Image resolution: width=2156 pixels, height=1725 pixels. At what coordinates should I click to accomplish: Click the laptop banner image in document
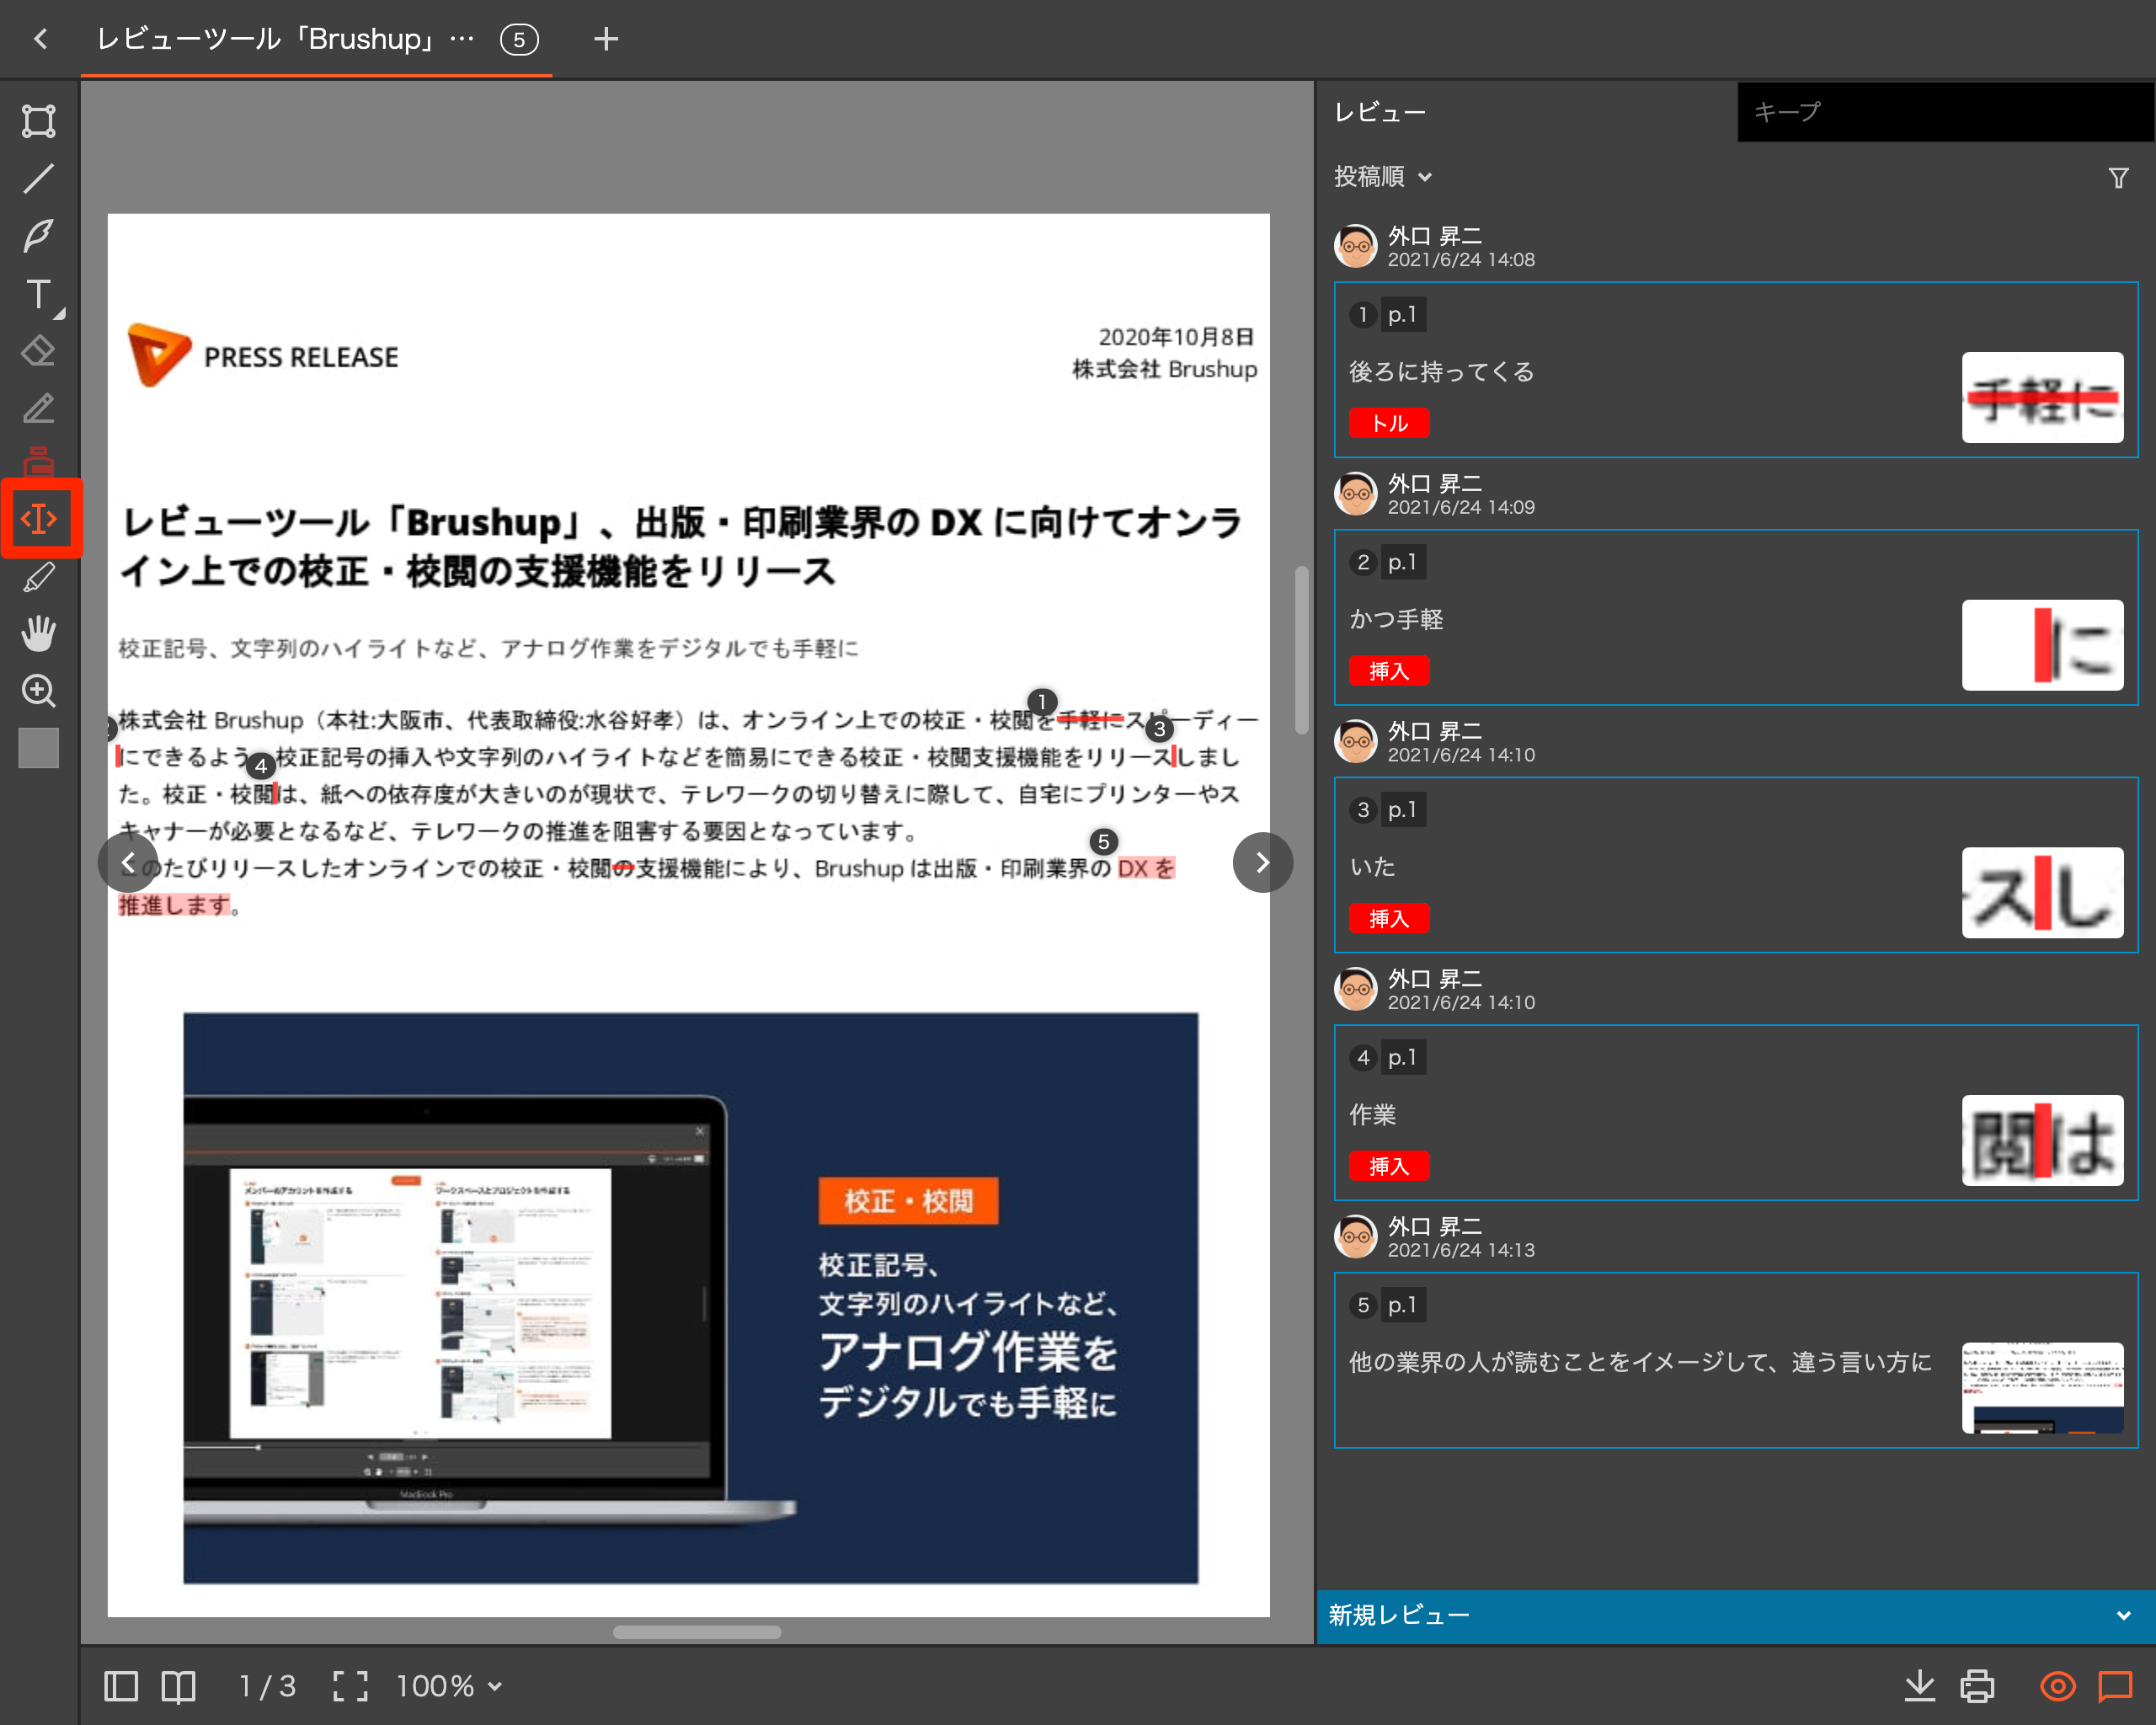[x=690, y=1298]
